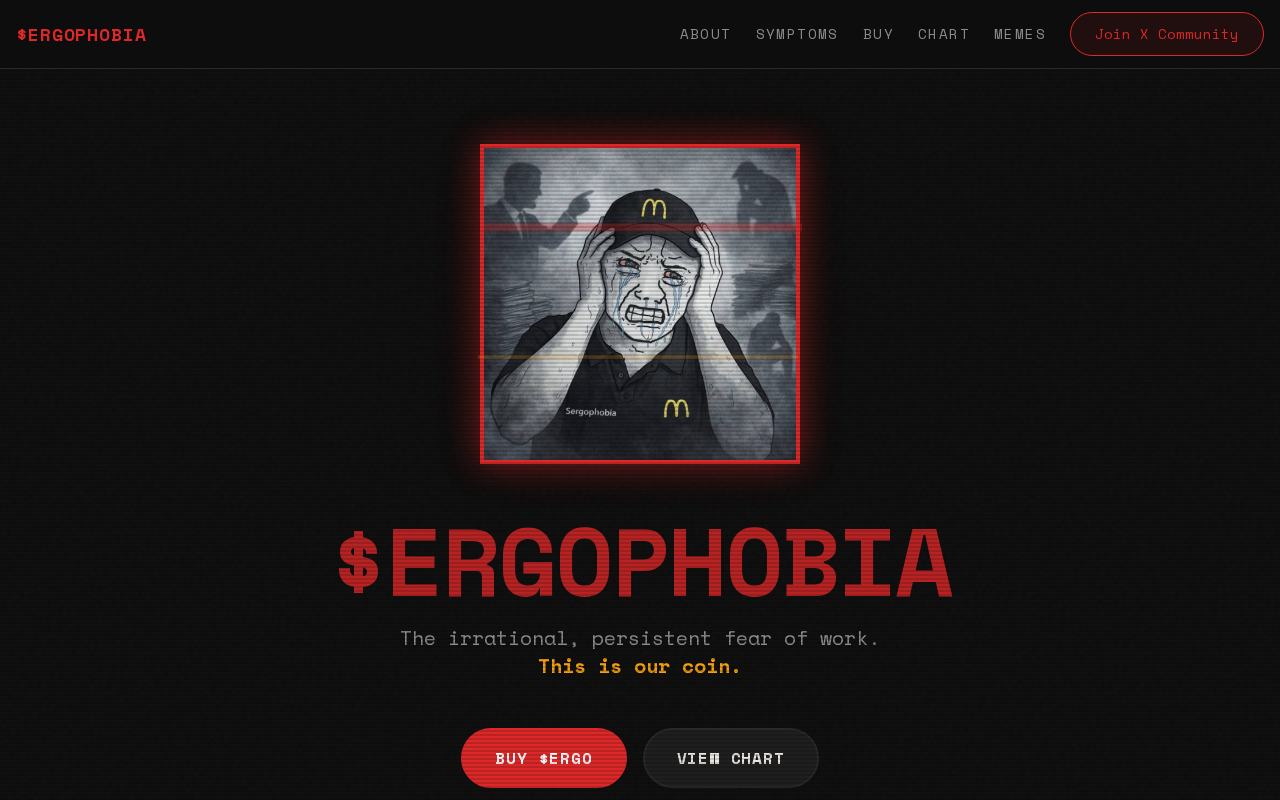Viewport: 1280px width, 800px height.
Task: Click the Sergophobia name tag on the shirt
Action: point(591,411)
